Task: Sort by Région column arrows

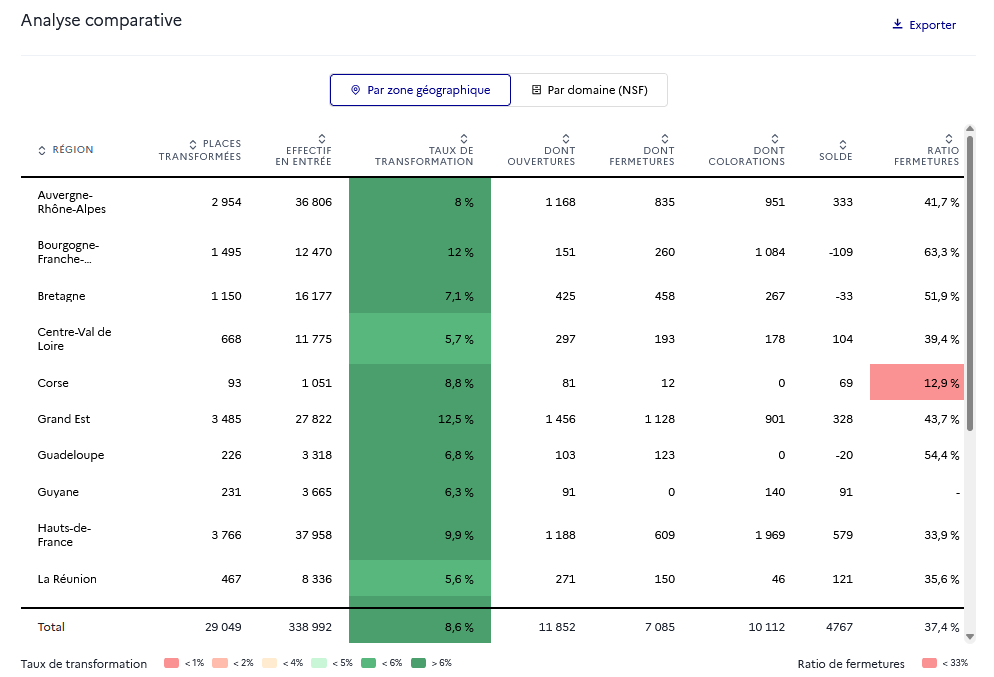Action: click(x=42, y=150)
